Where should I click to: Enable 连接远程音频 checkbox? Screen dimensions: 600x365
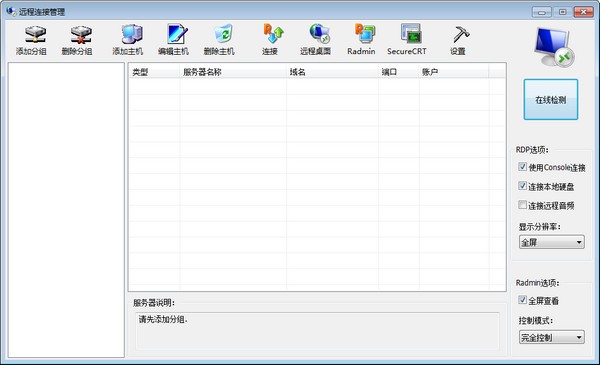[x=523, y=205]
